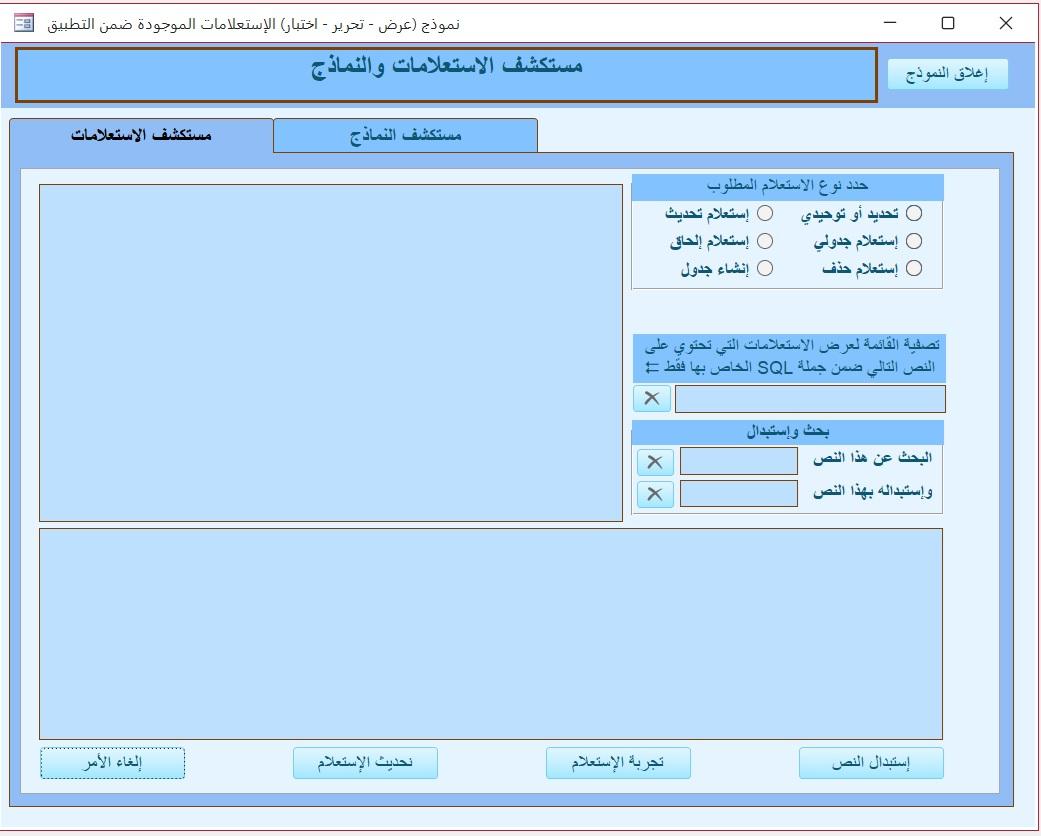Click the search text input under 'بحث وإستبدال'
This screenshot has width=1041, height=836.
click(x=740, y=463)
